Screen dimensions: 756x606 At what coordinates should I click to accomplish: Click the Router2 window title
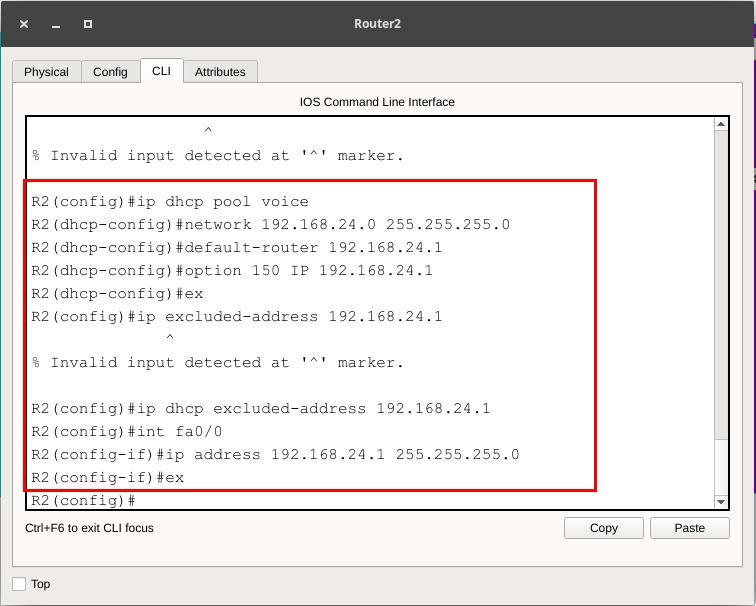coord(378,24)
